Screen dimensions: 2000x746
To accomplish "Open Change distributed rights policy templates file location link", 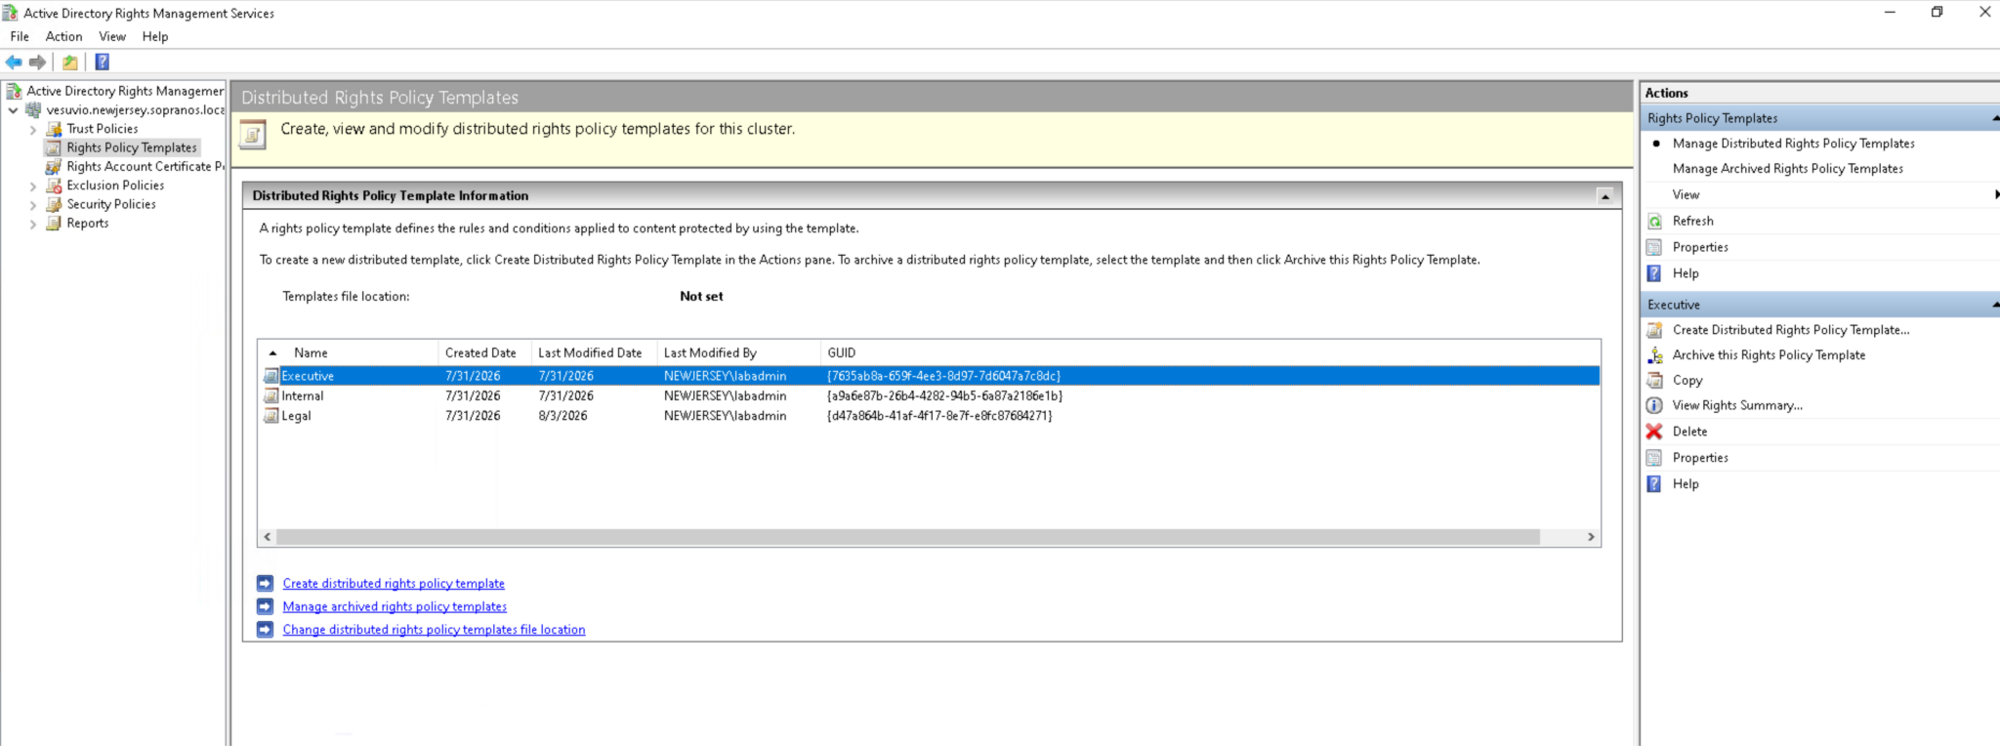I will (433, 629).
